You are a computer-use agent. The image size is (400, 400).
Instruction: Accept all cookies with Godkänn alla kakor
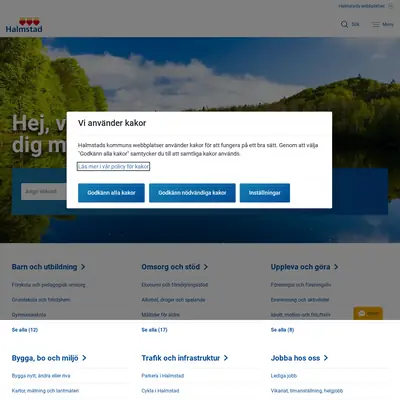[111, 193]
